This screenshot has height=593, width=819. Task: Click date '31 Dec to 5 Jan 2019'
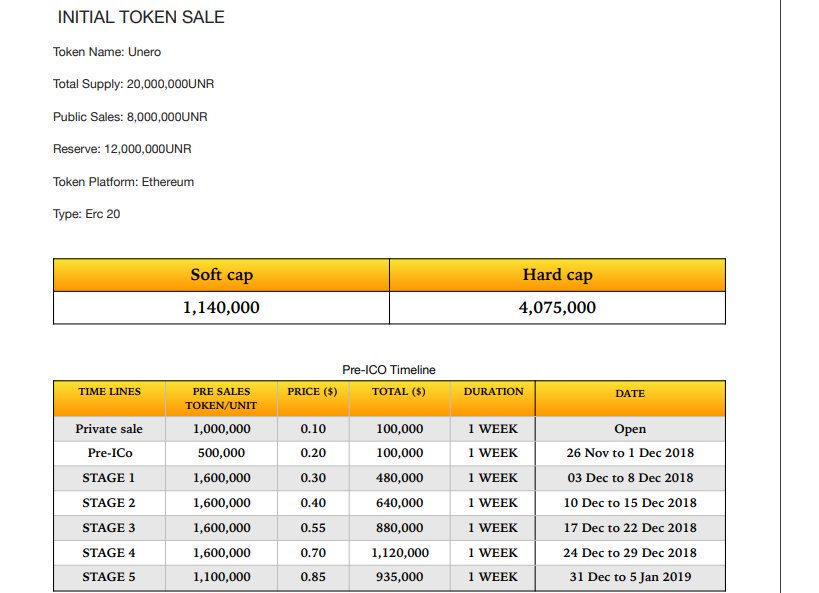pos(630,577)
